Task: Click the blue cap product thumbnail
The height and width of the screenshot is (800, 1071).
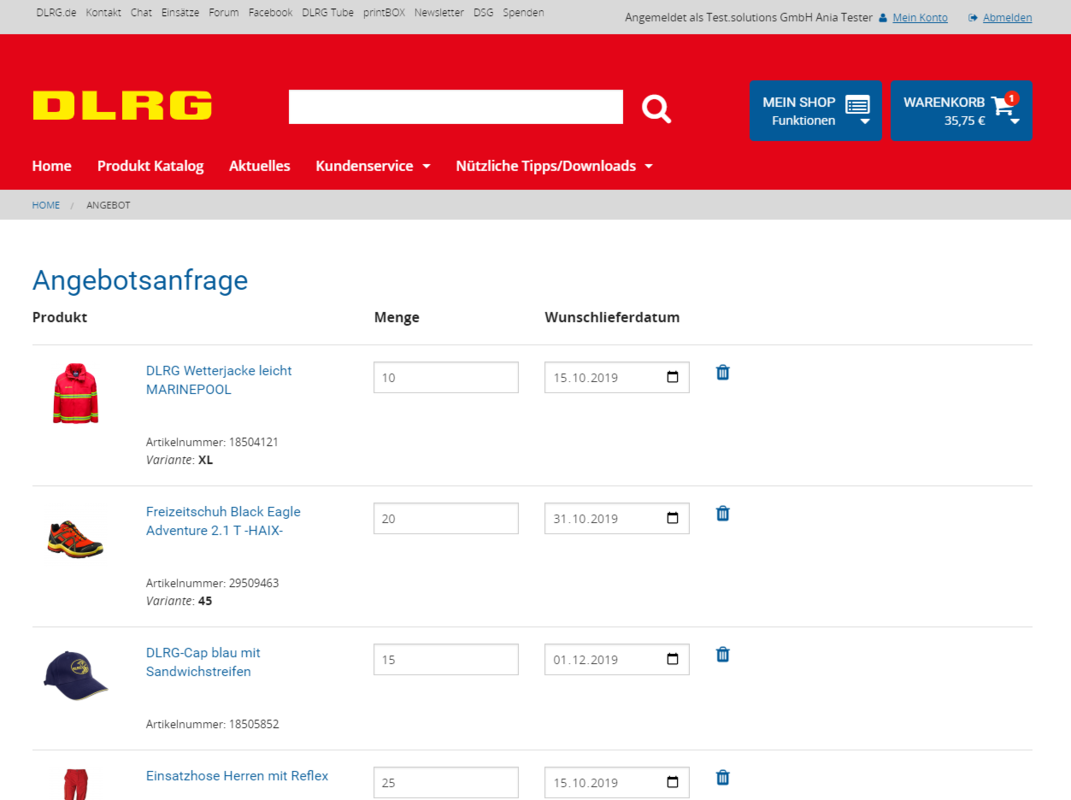Action: coord(75,675)
